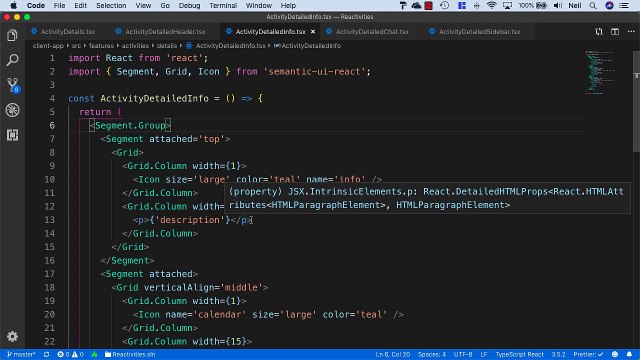640x360 pixels.
Task: Click the Prettier status item
Action: pyautogui.click(x=588, y=354)
